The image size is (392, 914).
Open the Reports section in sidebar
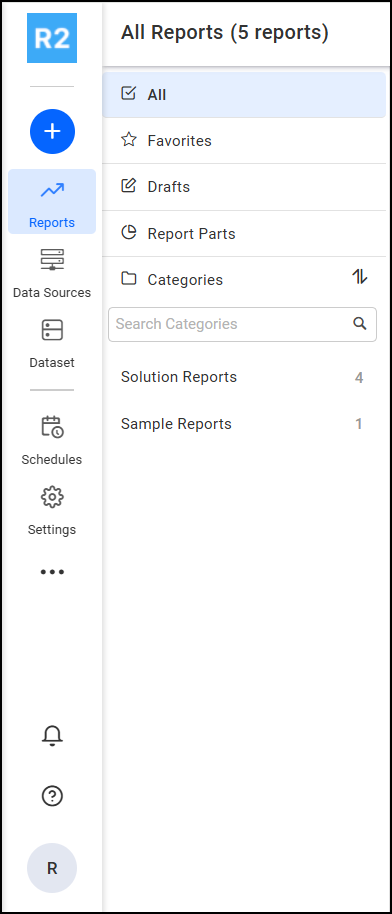click(52, 202)
